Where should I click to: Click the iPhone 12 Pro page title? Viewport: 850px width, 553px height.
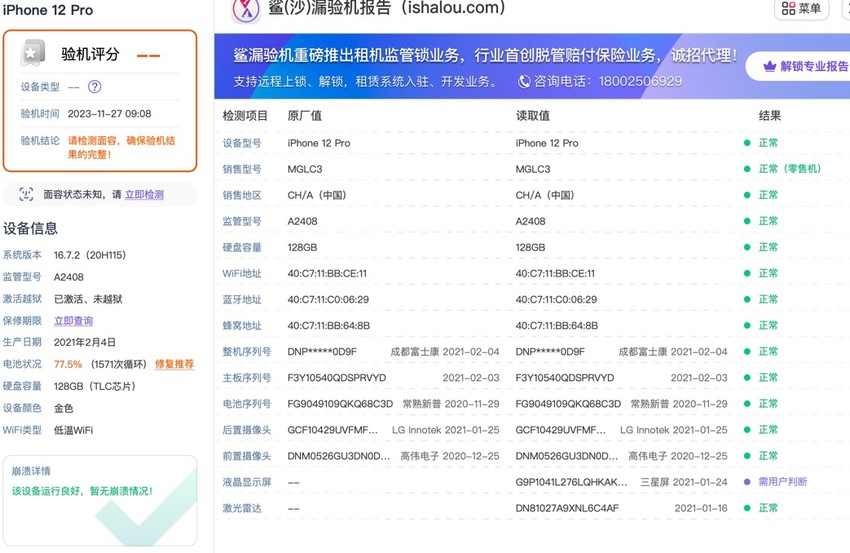(x=48, y=10)
